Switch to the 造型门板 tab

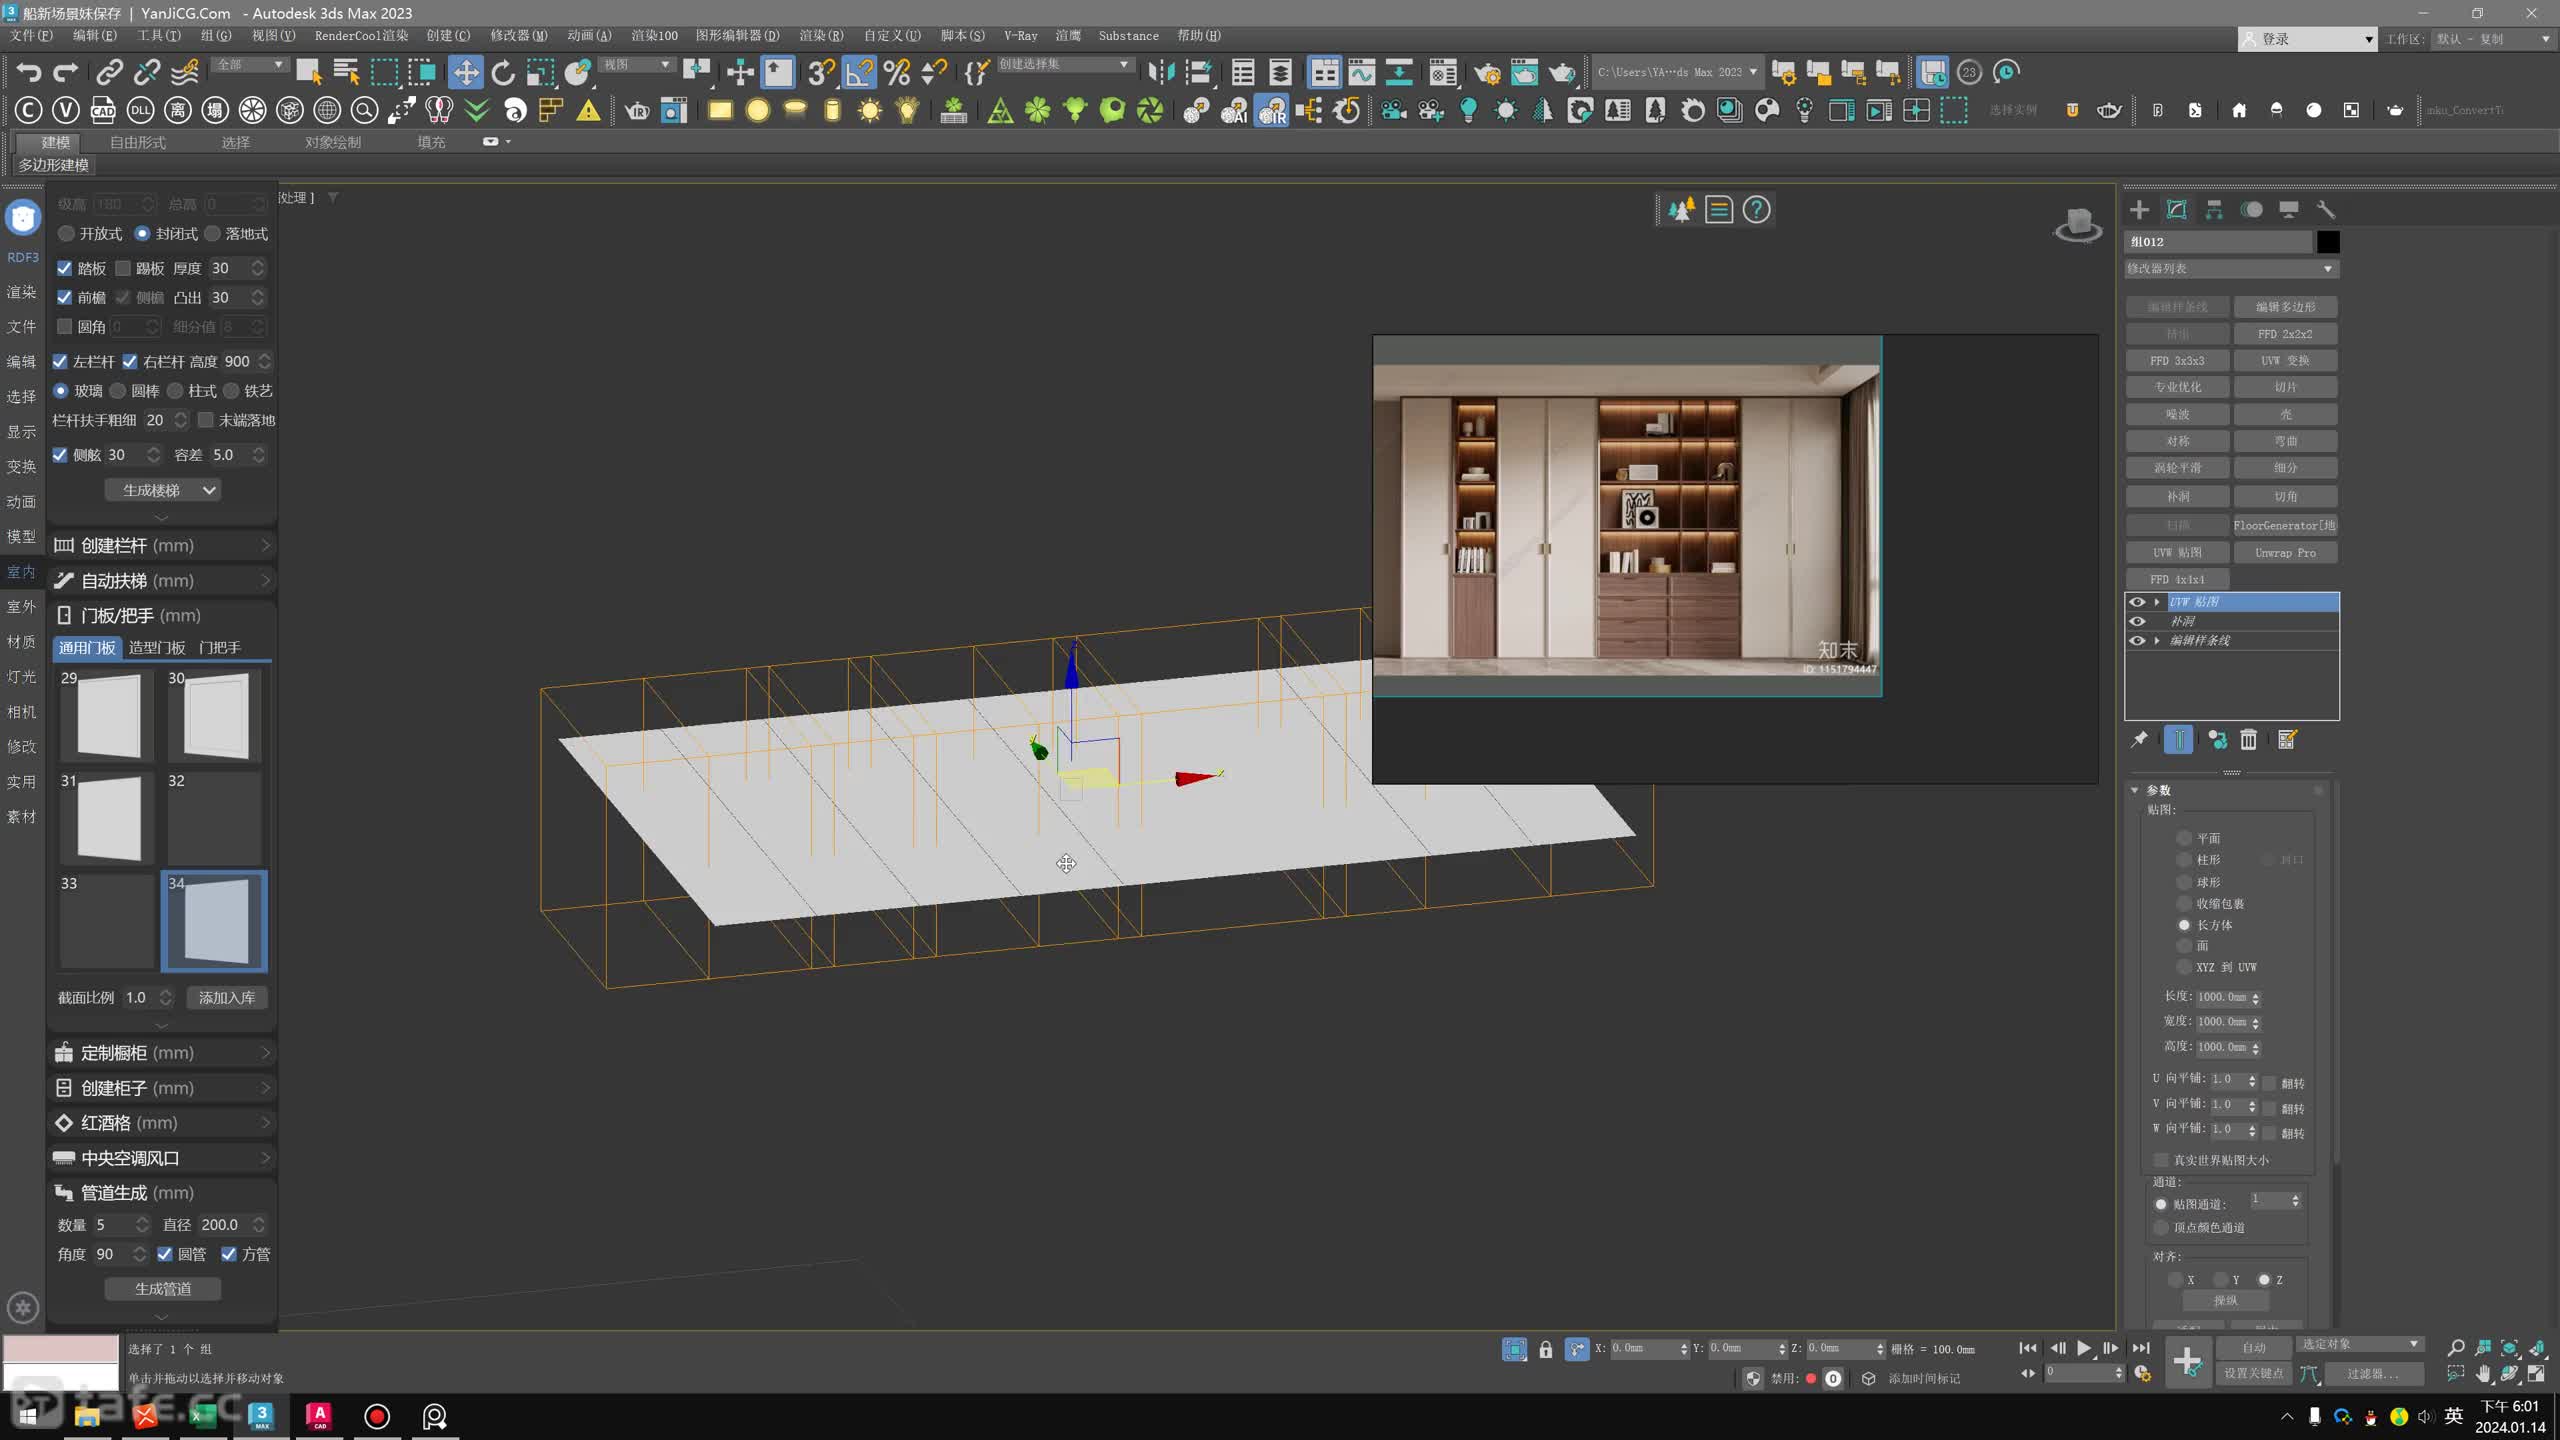click(x=157, y=648)
